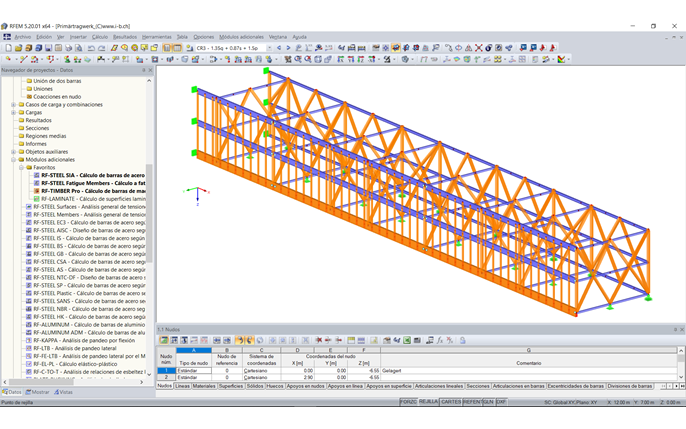The width and height of the screenshot is (686, 429).
Task: Toggle REJILLA grid status button
Action: 428,401
